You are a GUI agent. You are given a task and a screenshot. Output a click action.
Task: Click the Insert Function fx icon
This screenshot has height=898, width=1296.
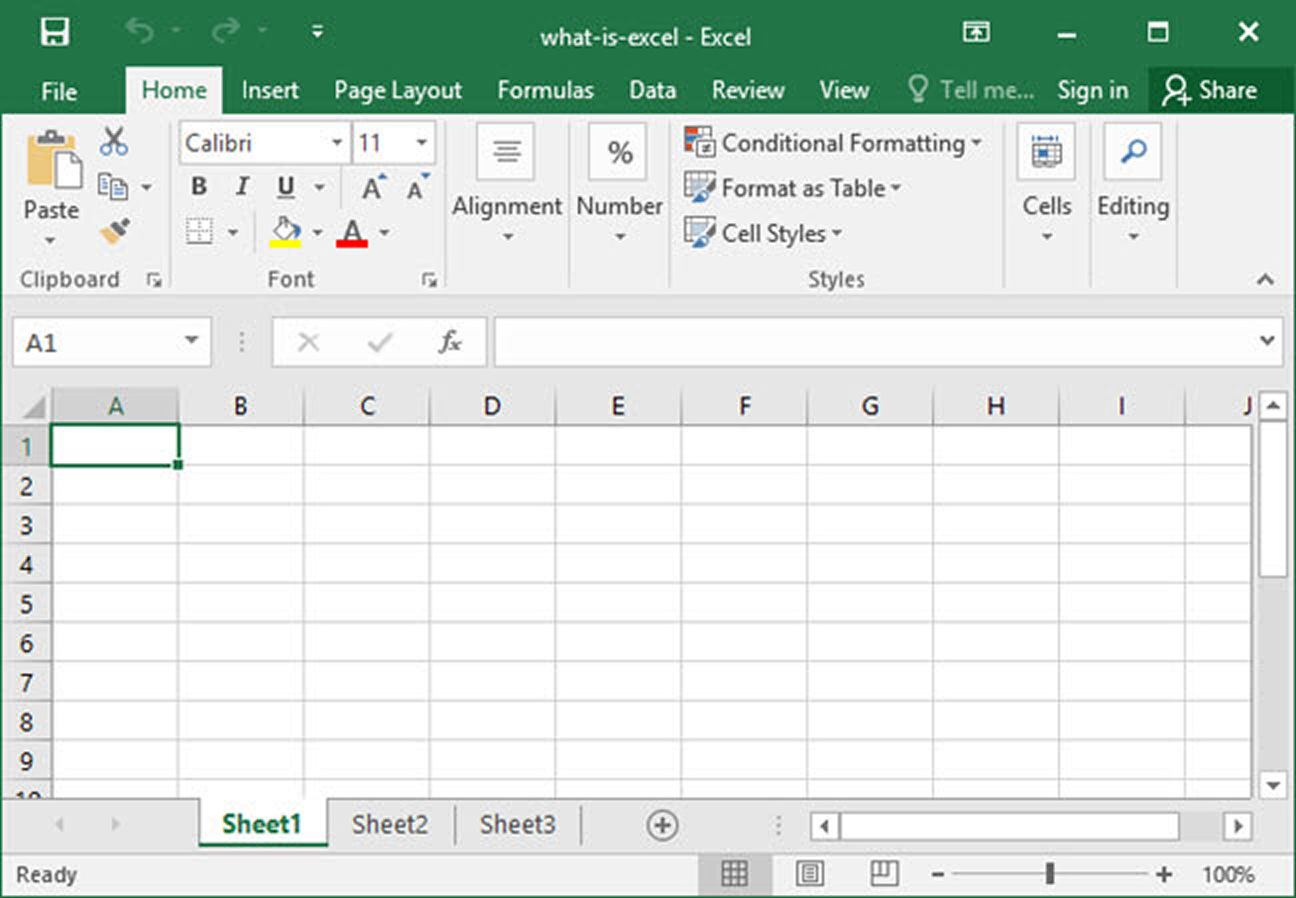[x=451, y=341]
